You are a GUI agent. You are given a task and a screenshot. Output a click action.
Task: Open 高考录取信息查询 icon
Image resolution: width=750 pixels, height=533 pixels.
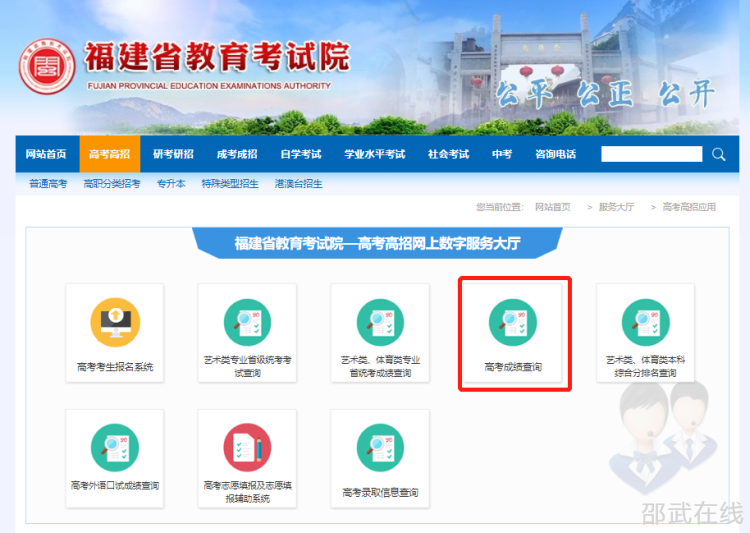(x=380, y=448)
